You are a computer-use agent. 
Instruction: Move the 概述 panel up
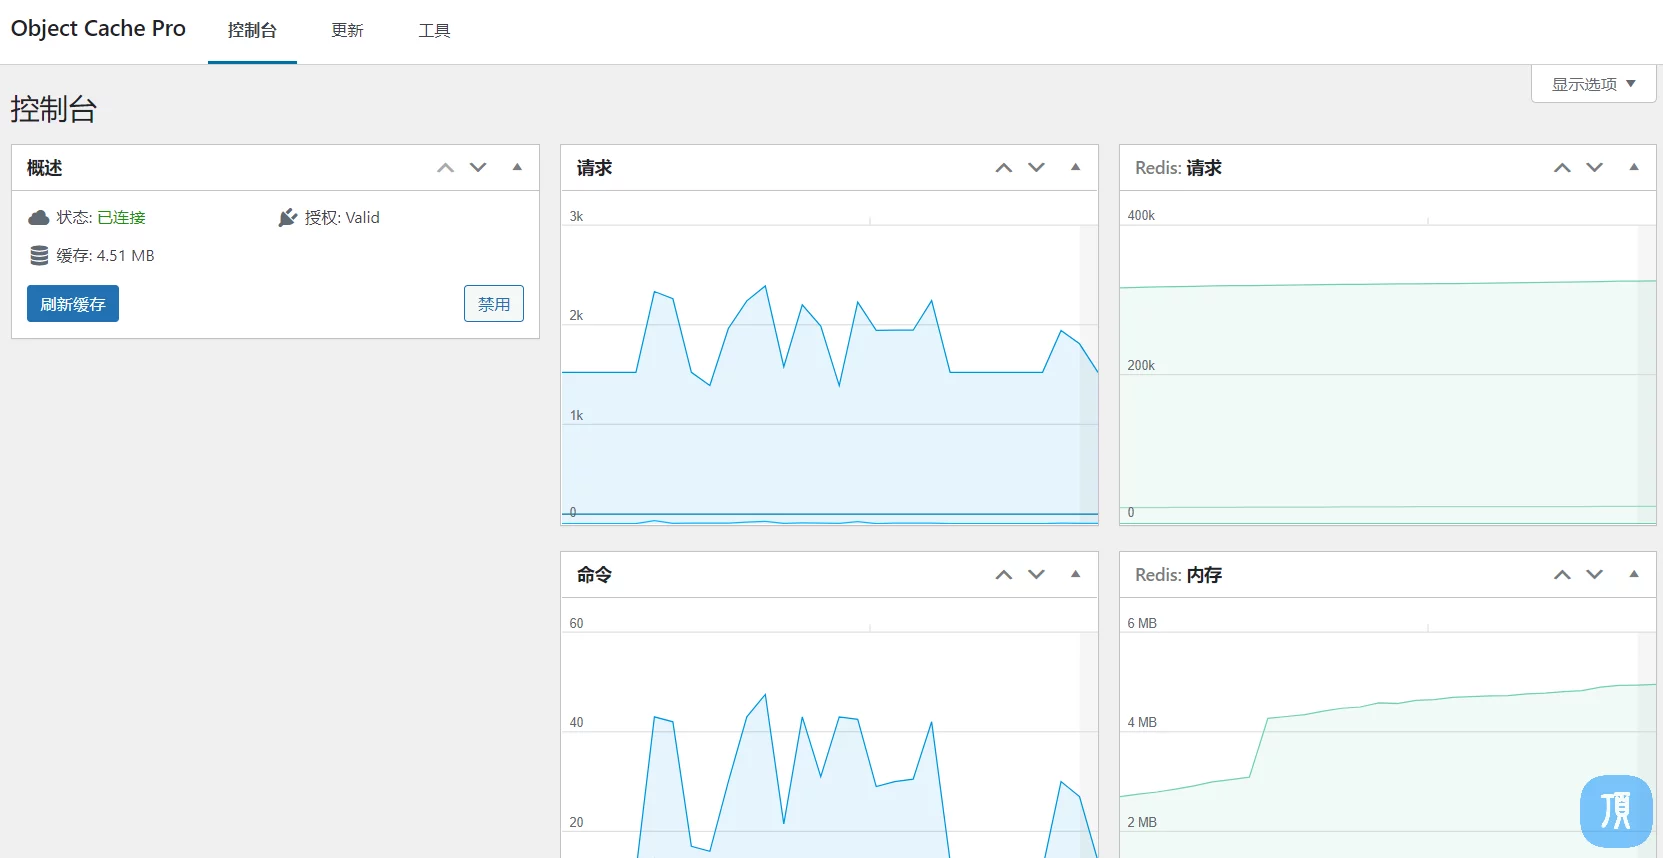pos(446,168)
